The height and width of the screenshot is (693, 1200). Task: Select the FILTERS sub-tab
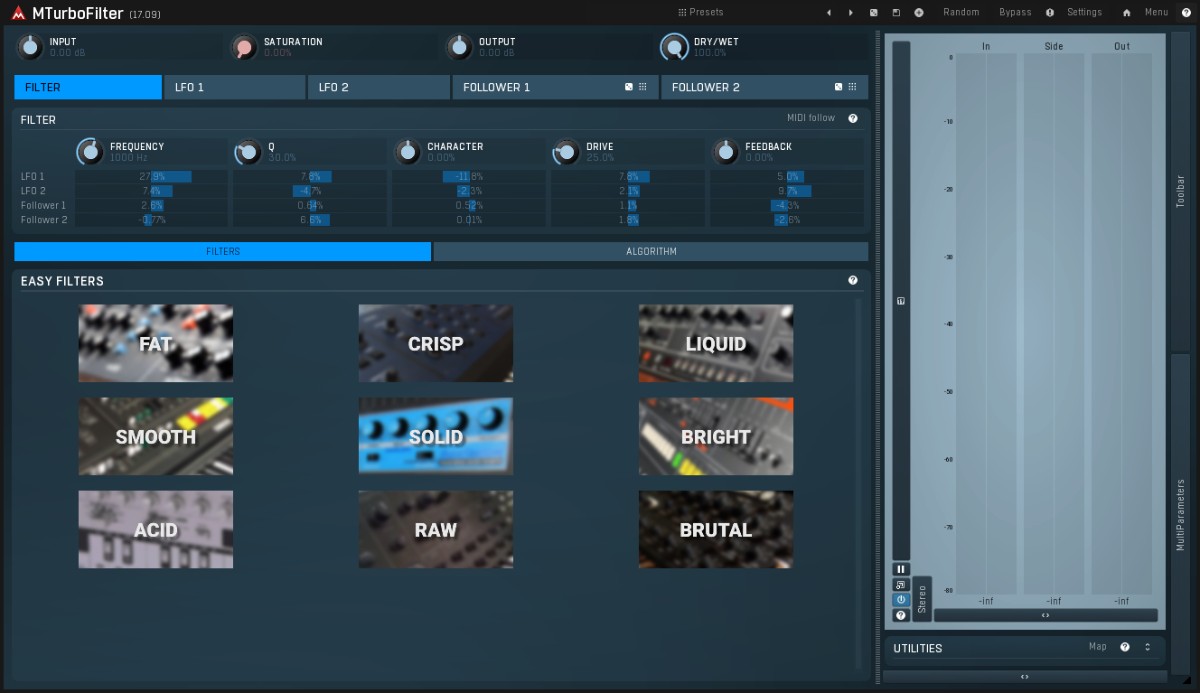[223, 251]
